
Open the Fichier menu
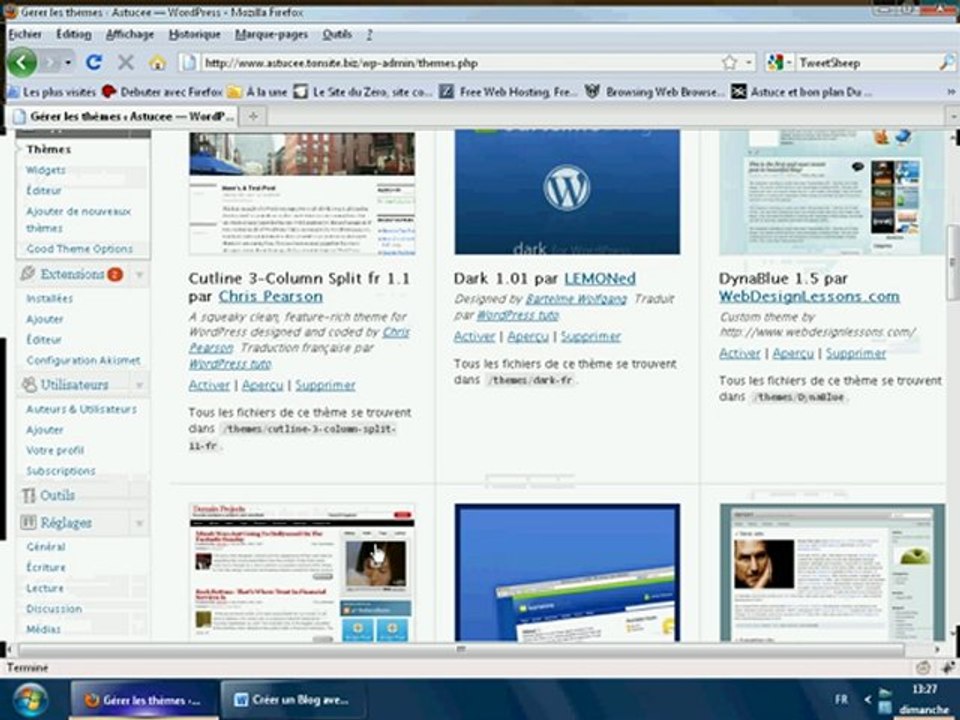click(25, 34)
